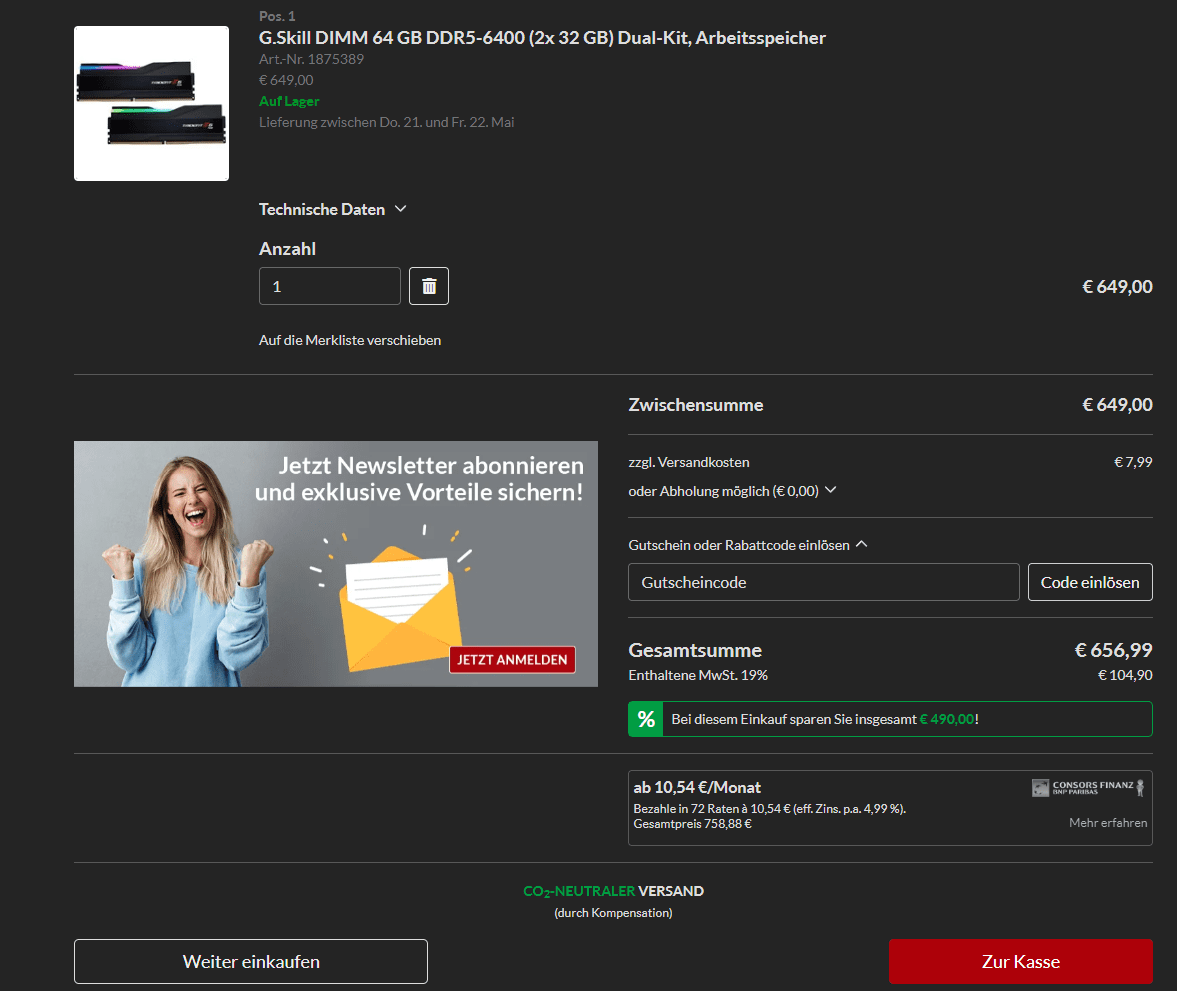Open the newsletter envelope banner image
The width and height of the screenshot is (1177, 991).
tap(336, 564)
